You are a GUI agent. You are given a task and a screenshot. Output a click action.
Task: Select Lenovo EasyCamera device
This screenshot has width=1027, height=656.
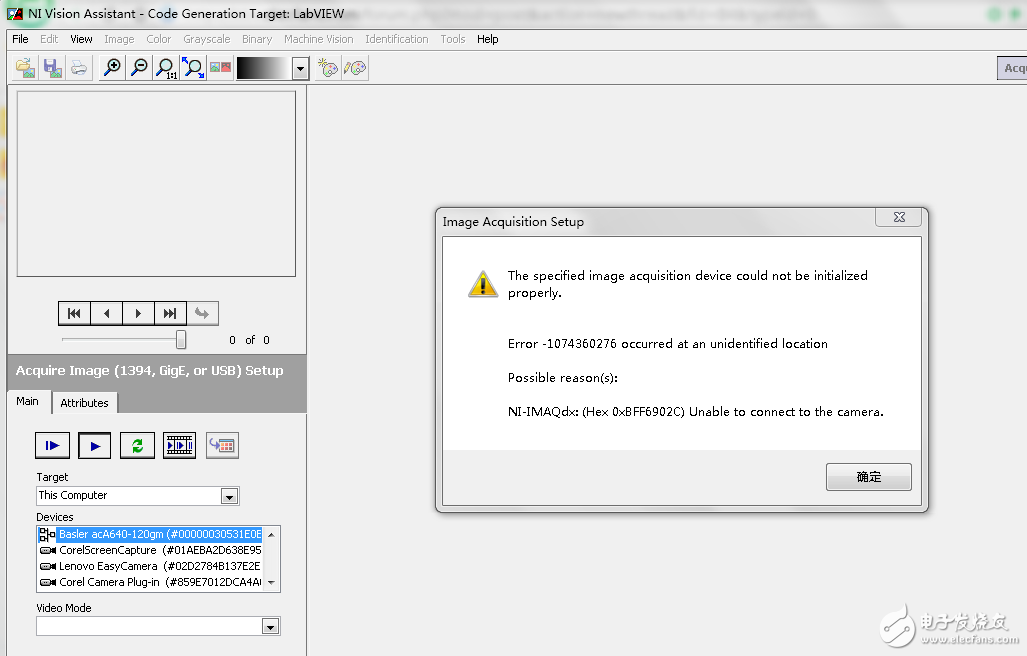coord(150,566)
